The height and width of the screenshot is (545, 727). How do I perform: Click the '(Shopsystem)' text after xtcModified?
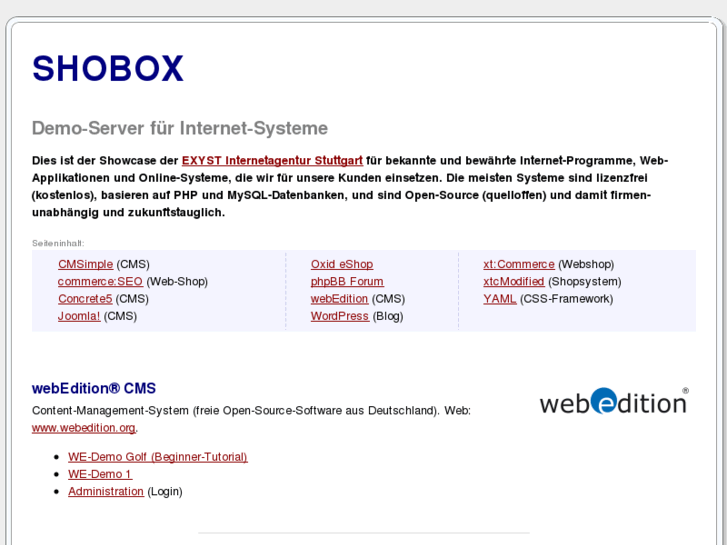584,281
